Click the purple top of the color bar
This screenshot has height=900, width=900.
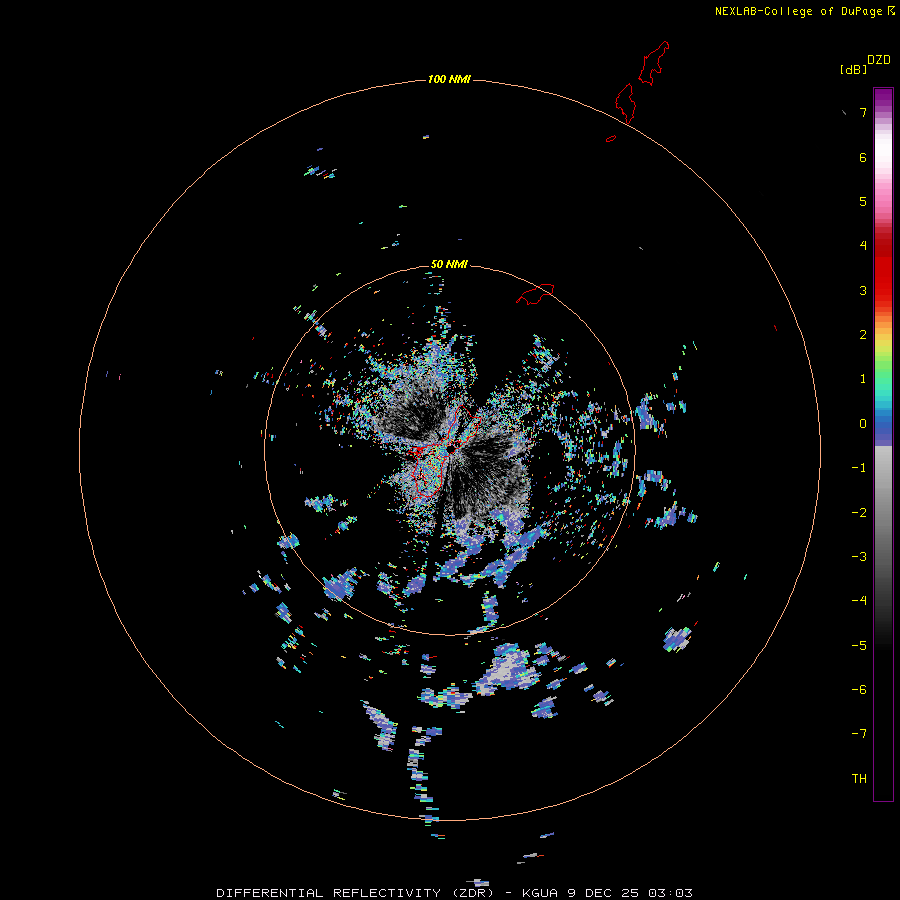click(x=883, y=98)
